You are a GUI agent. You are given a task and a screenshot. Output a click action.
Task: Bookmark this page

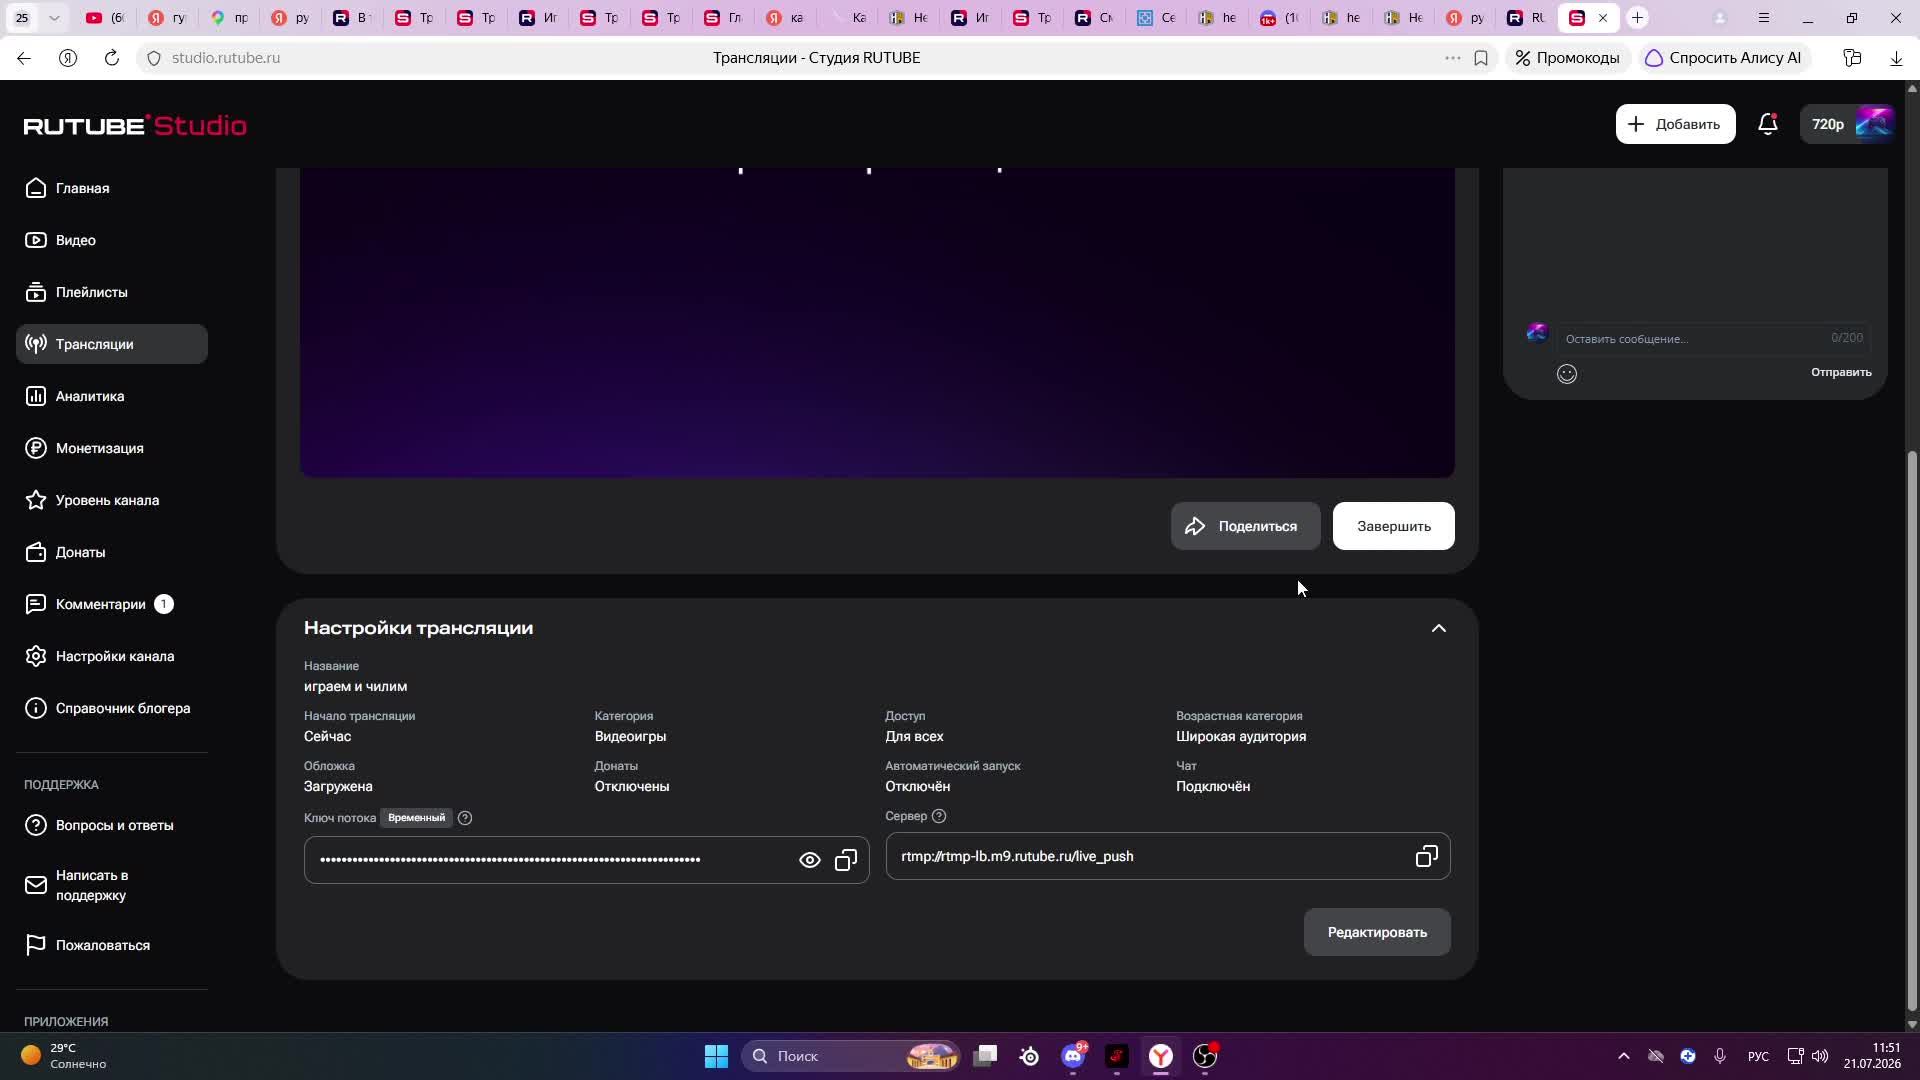(1481, 58)
